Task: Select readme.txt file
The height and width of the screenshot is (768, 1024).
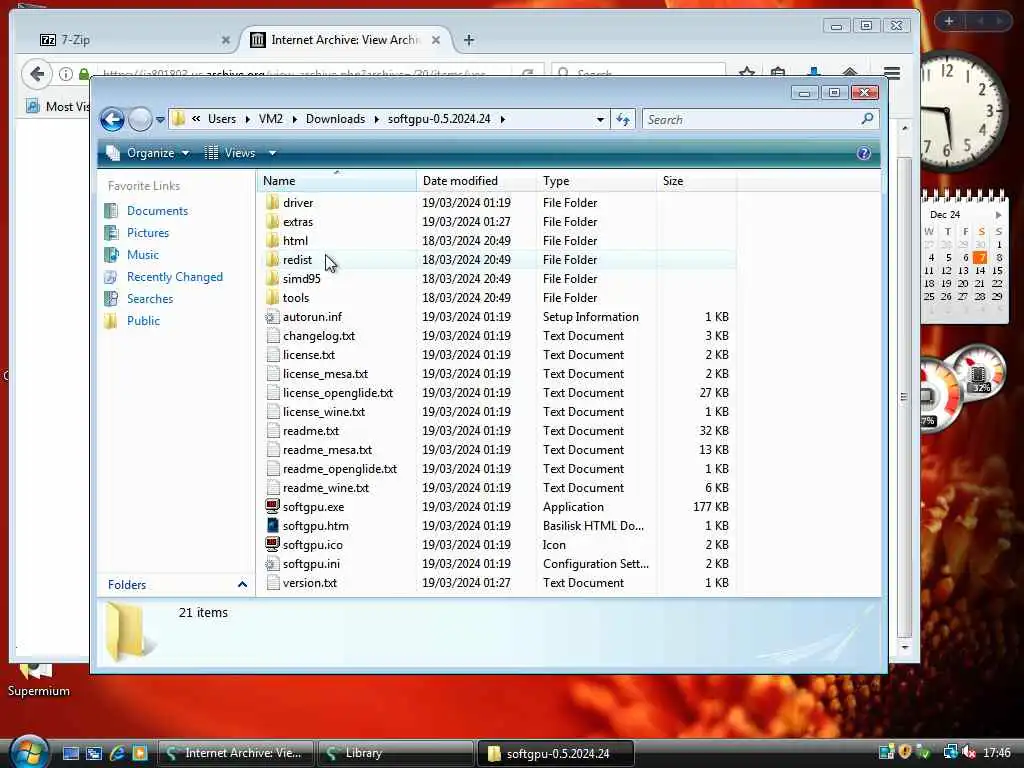Action: [x=311, y=431]
